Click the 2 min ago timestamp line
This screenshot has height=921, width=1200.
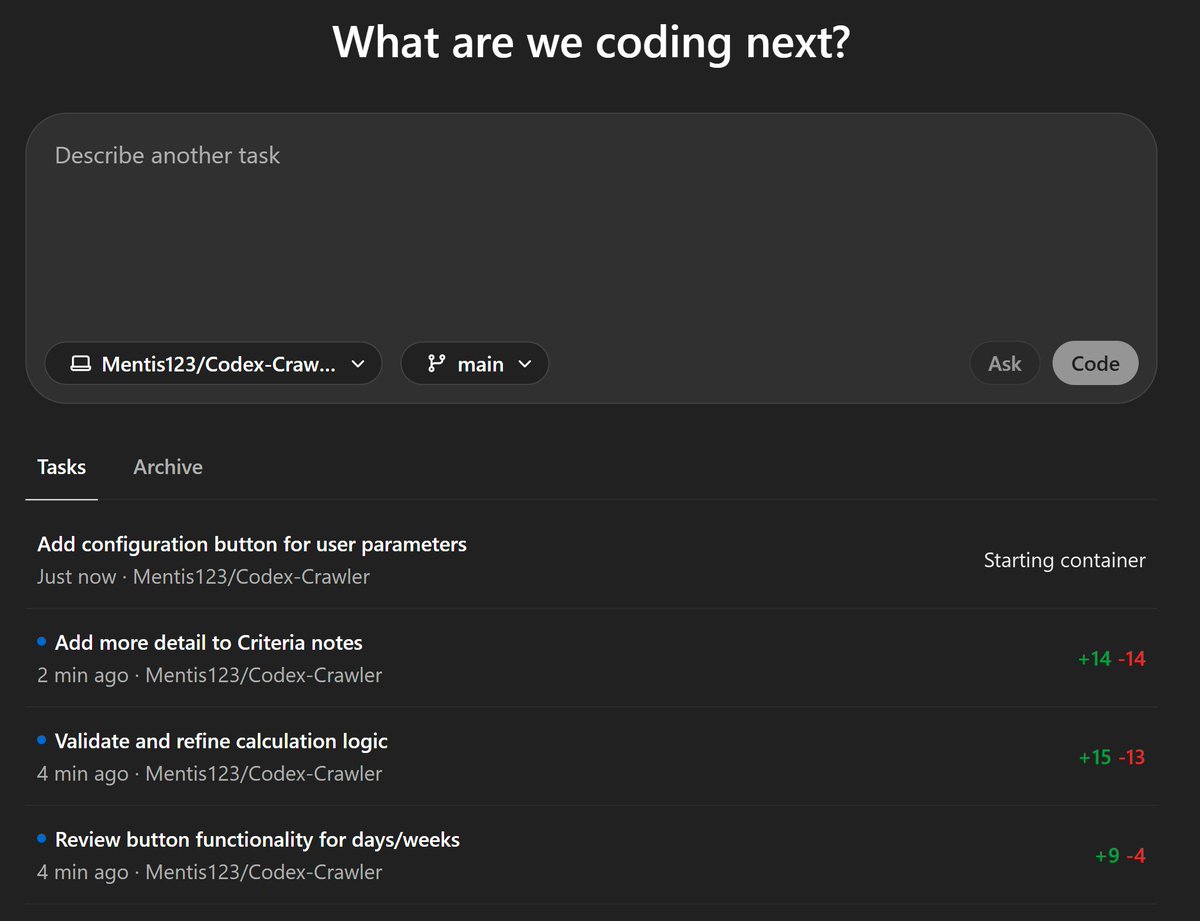click(x=209, y=675)
